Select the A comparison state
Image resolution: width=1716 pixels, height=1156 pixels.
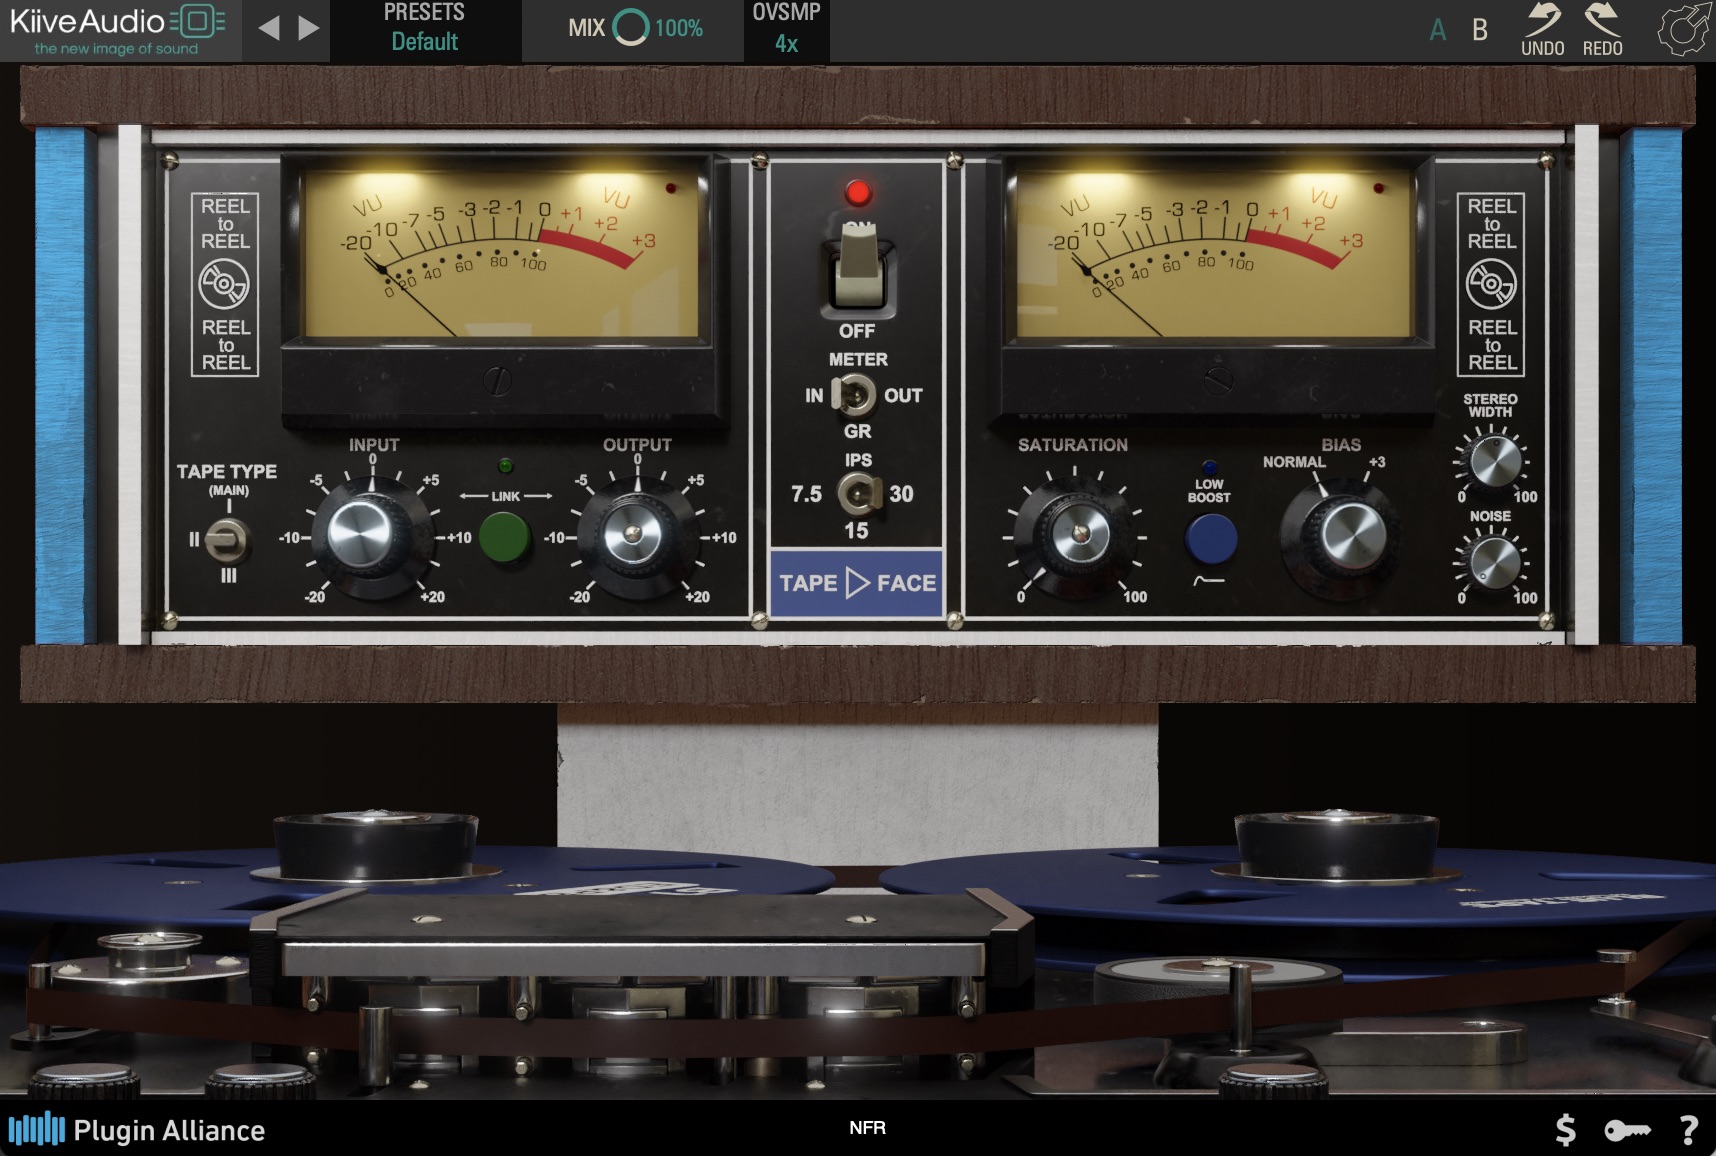point(1438,30)
